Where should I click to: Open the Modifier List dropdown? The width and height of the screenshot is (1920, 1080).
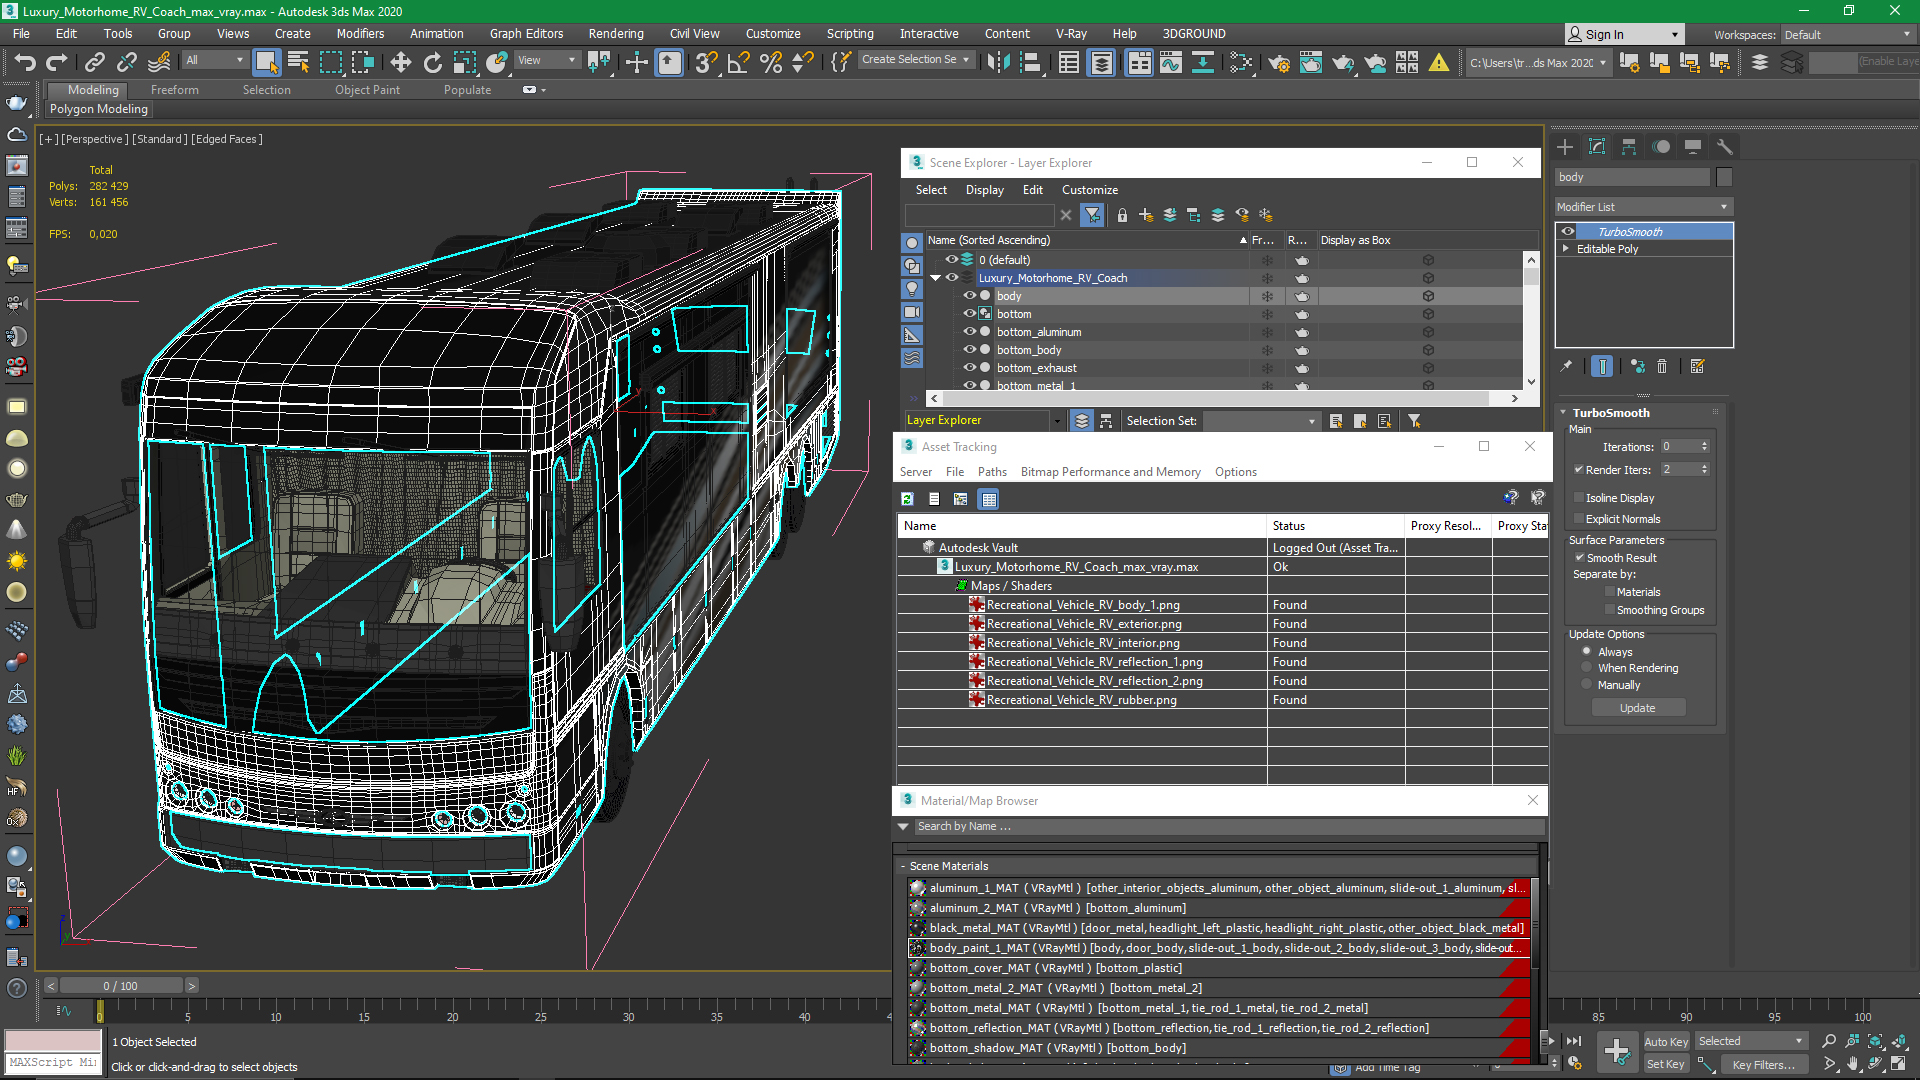(x=1643, y=206)
